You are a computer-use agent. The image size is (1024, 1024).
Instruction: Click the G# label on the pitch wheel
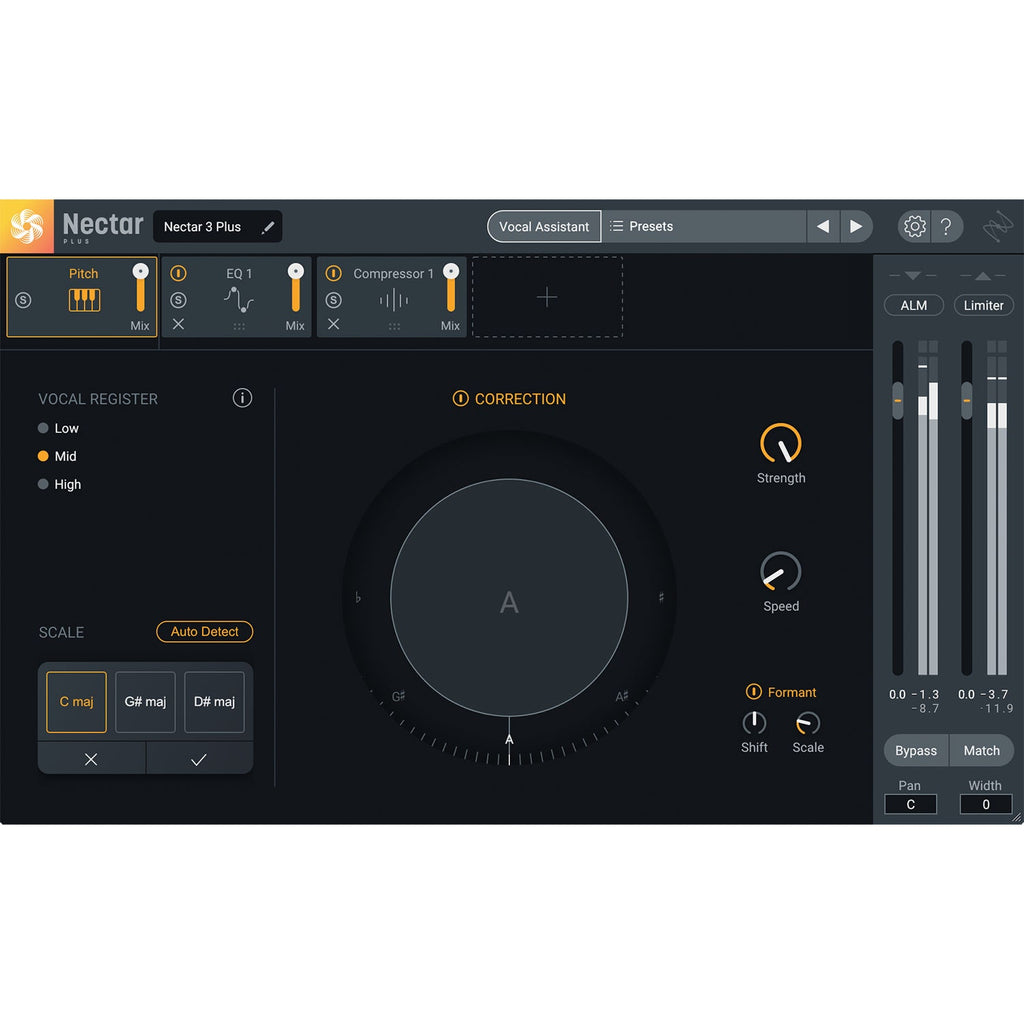398,697
